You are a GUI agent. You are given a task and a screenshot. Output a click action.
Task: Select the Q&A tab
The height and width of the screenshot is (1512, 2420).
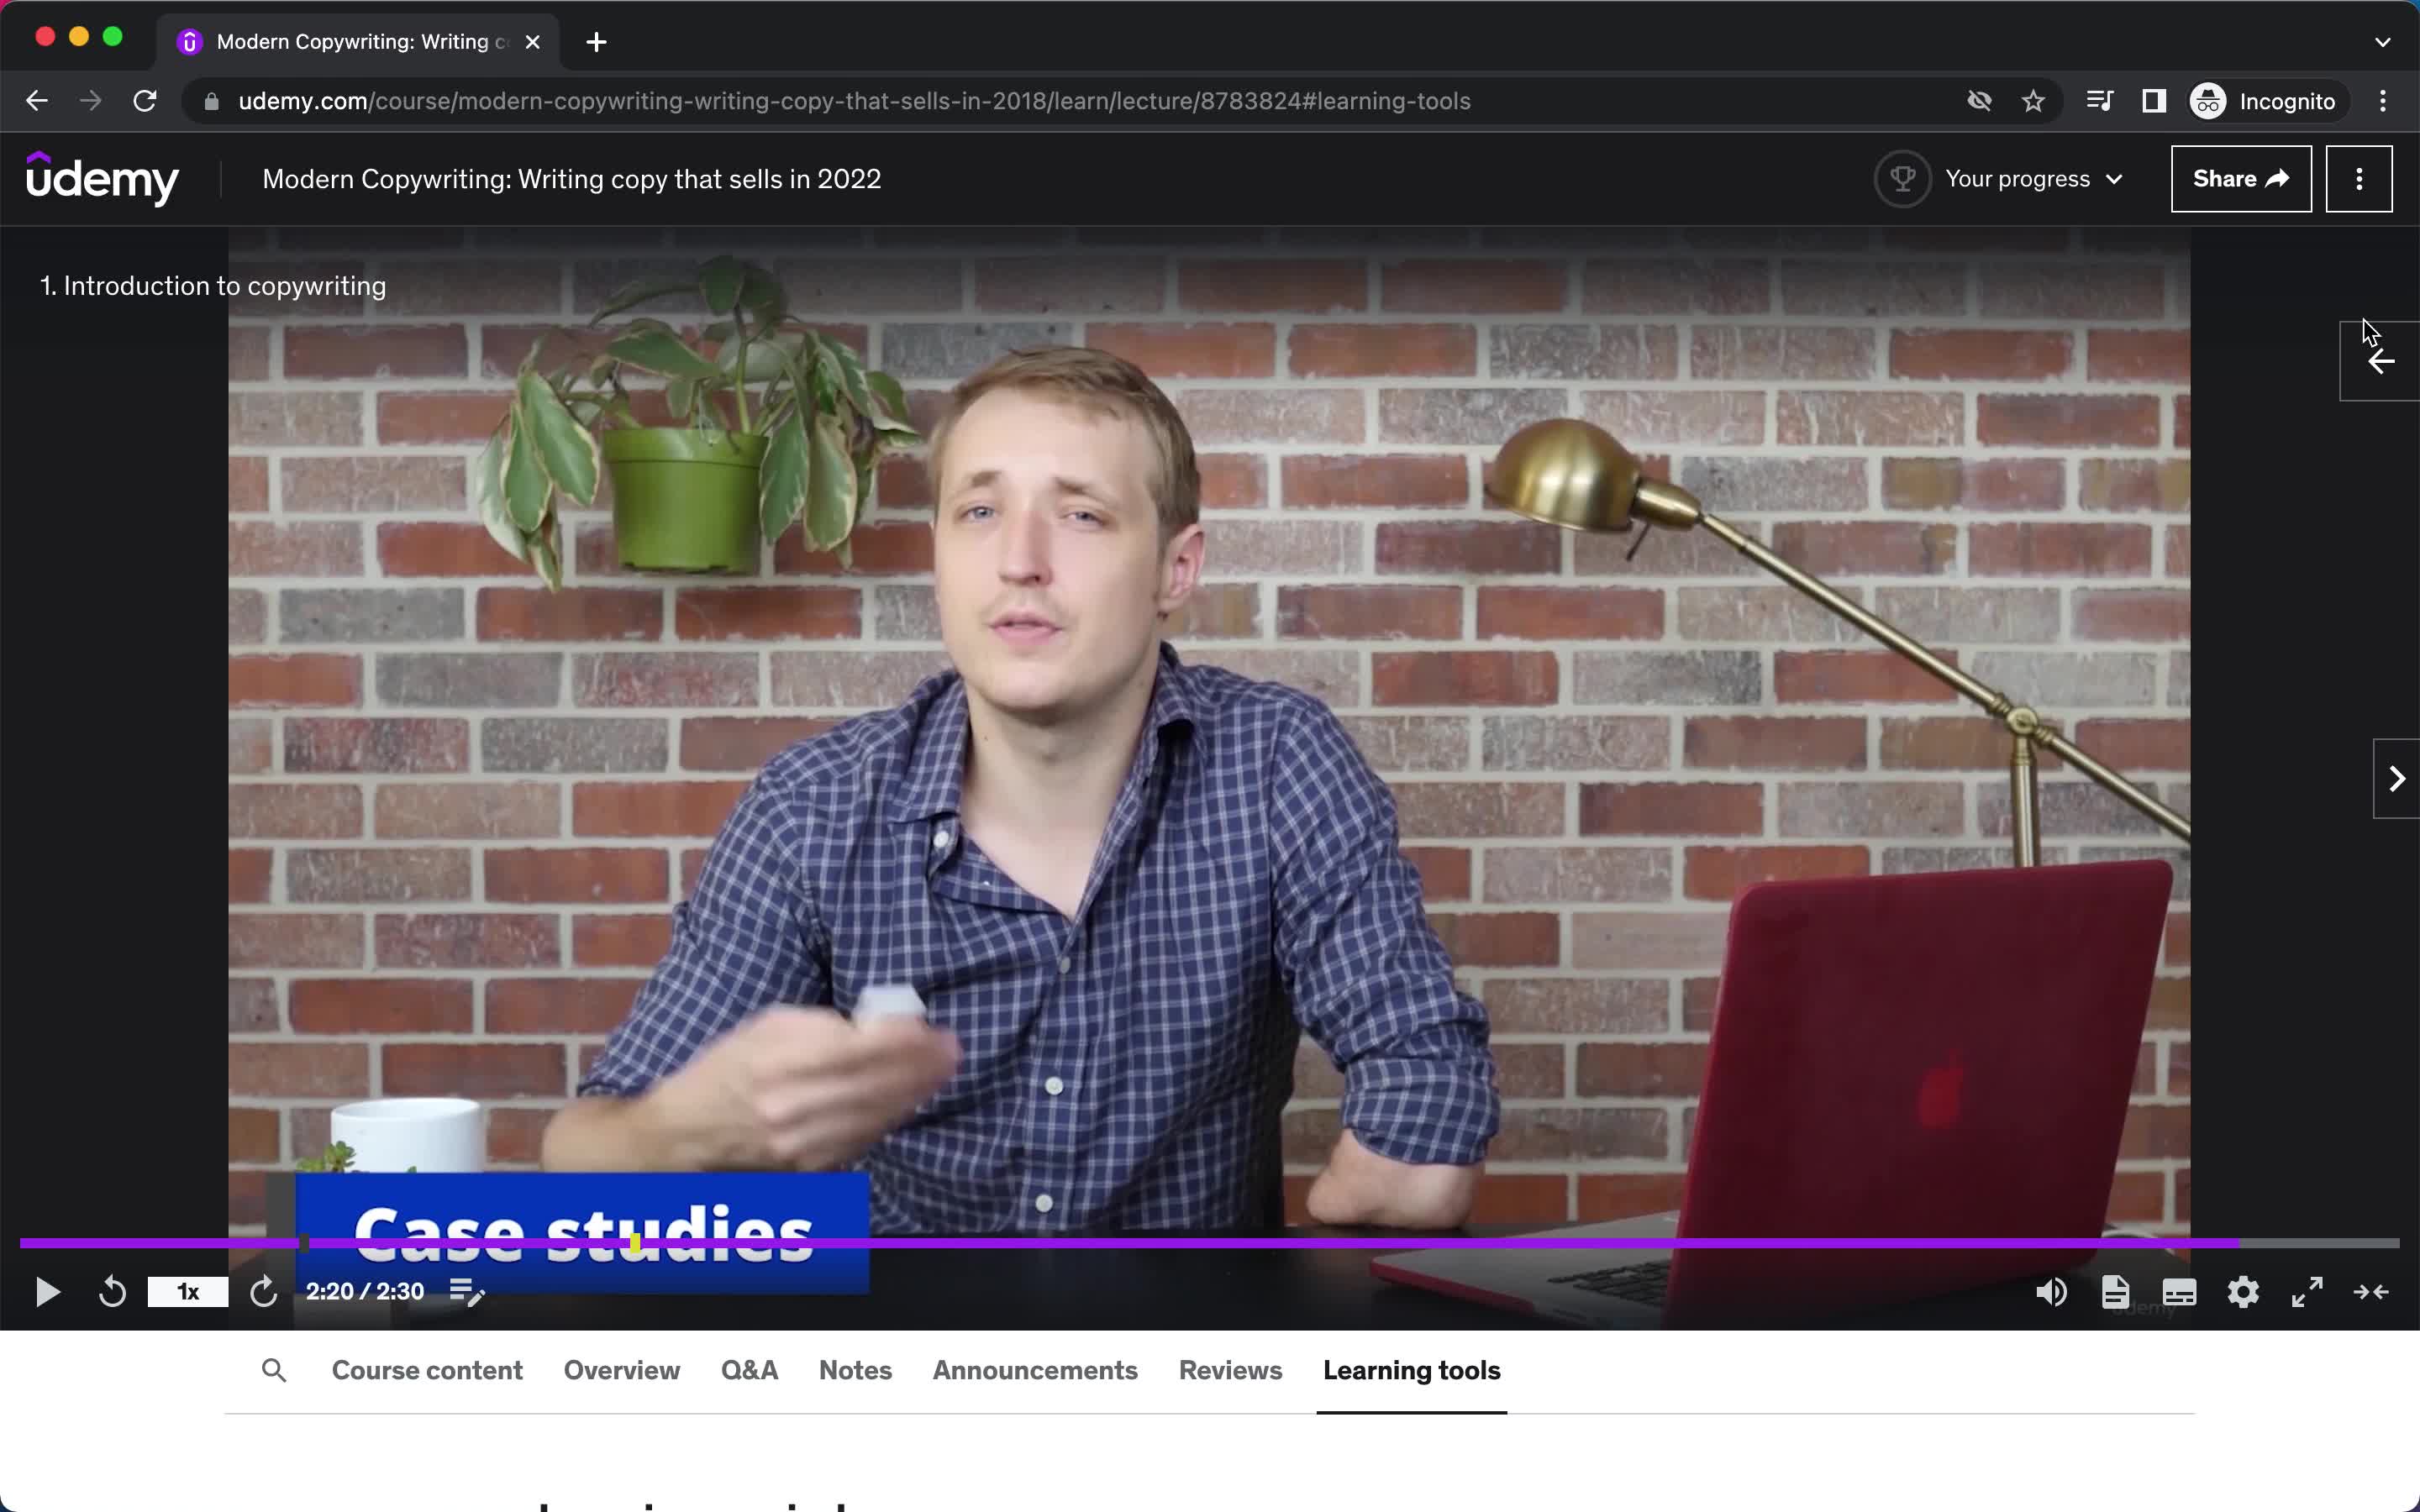[750, 1369]
